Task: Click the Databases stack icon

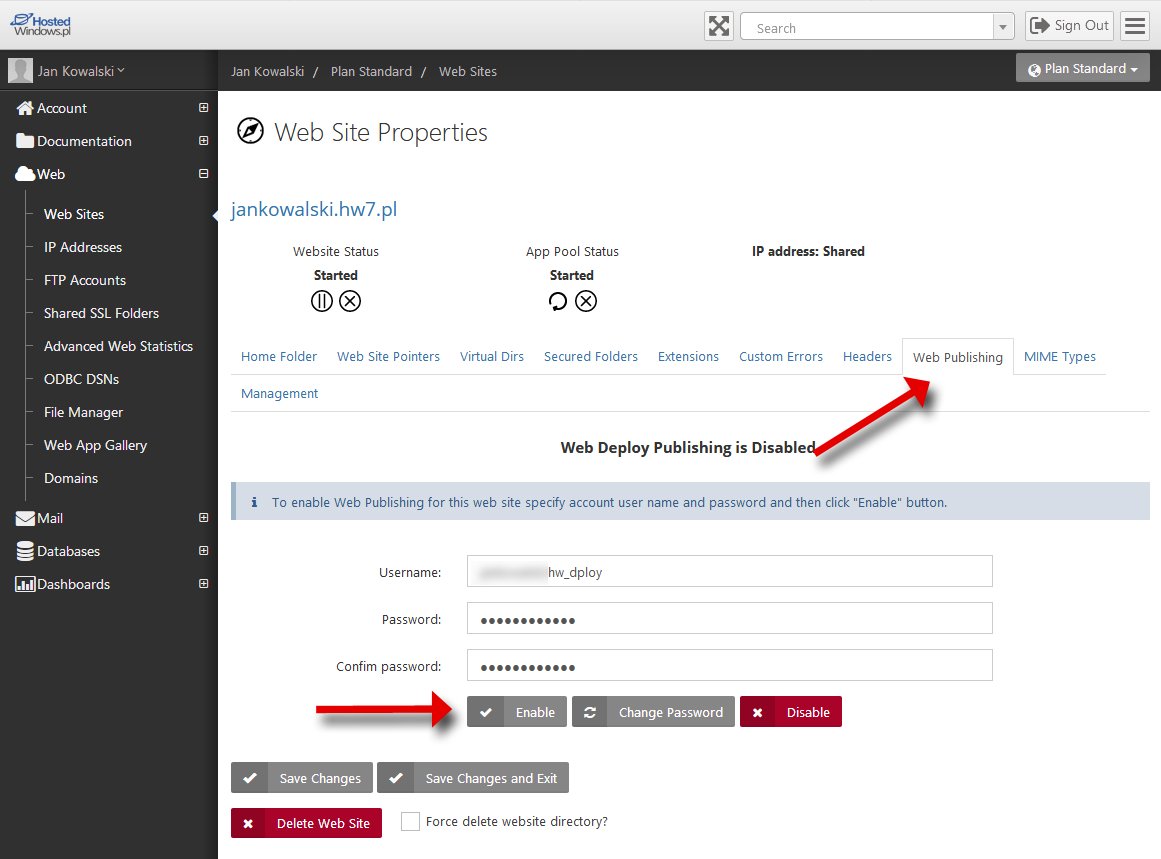Action: pos(25,551)
